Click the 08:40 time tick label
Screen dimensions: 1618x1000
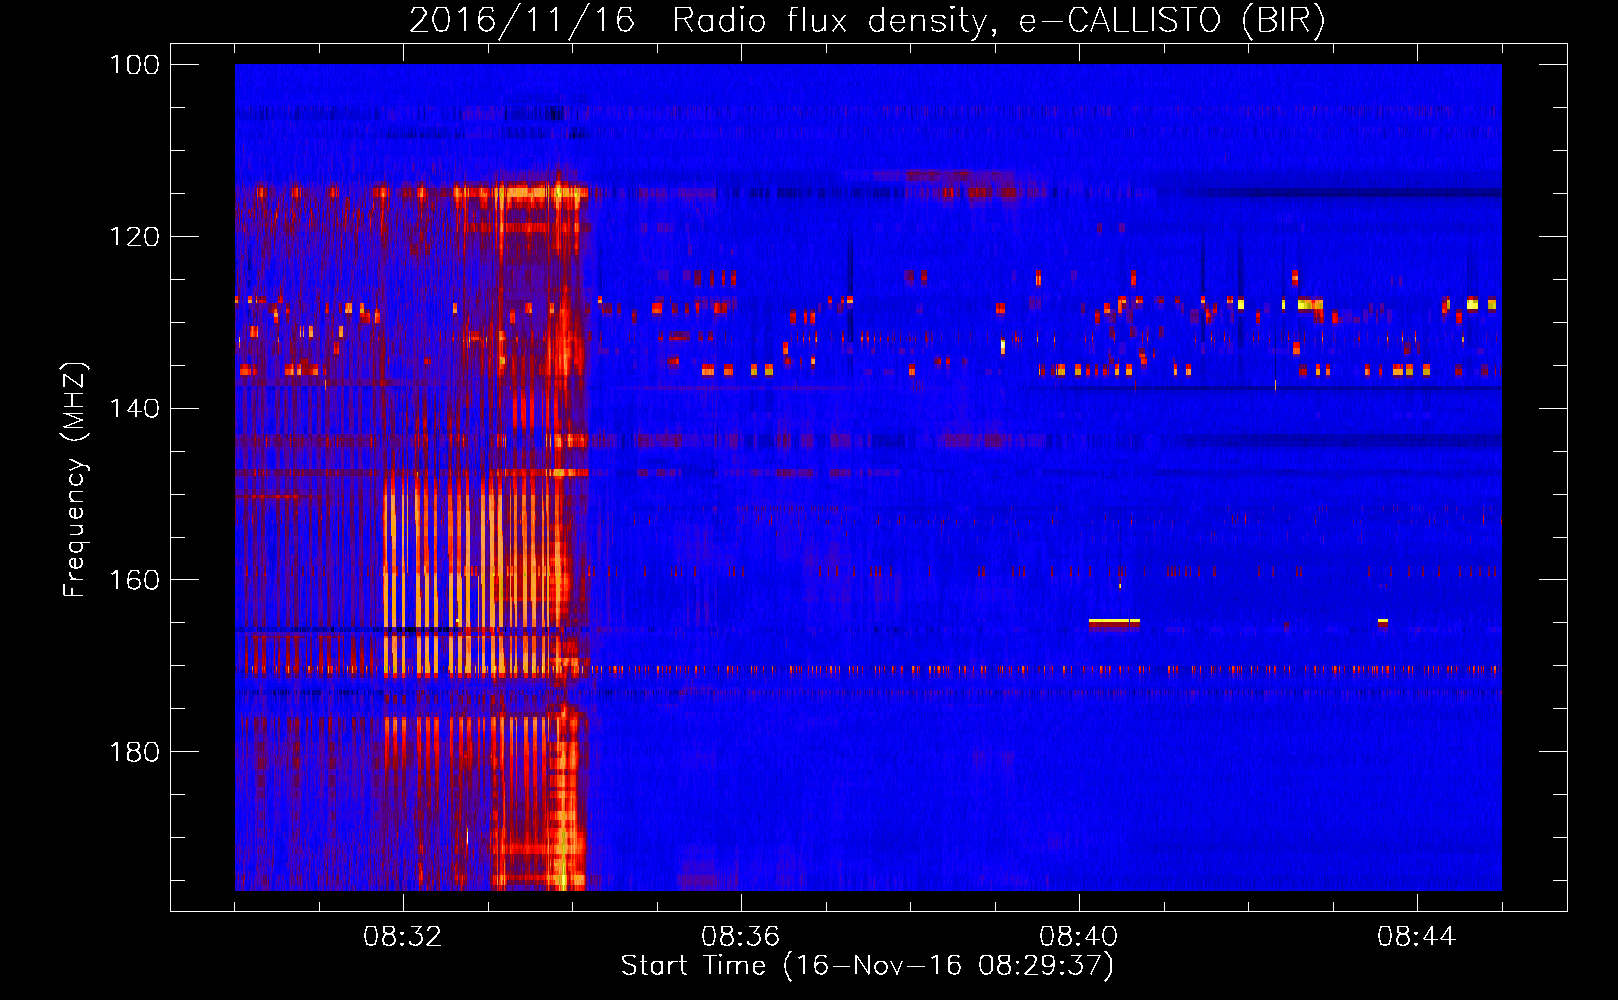tap(1079, 937)
